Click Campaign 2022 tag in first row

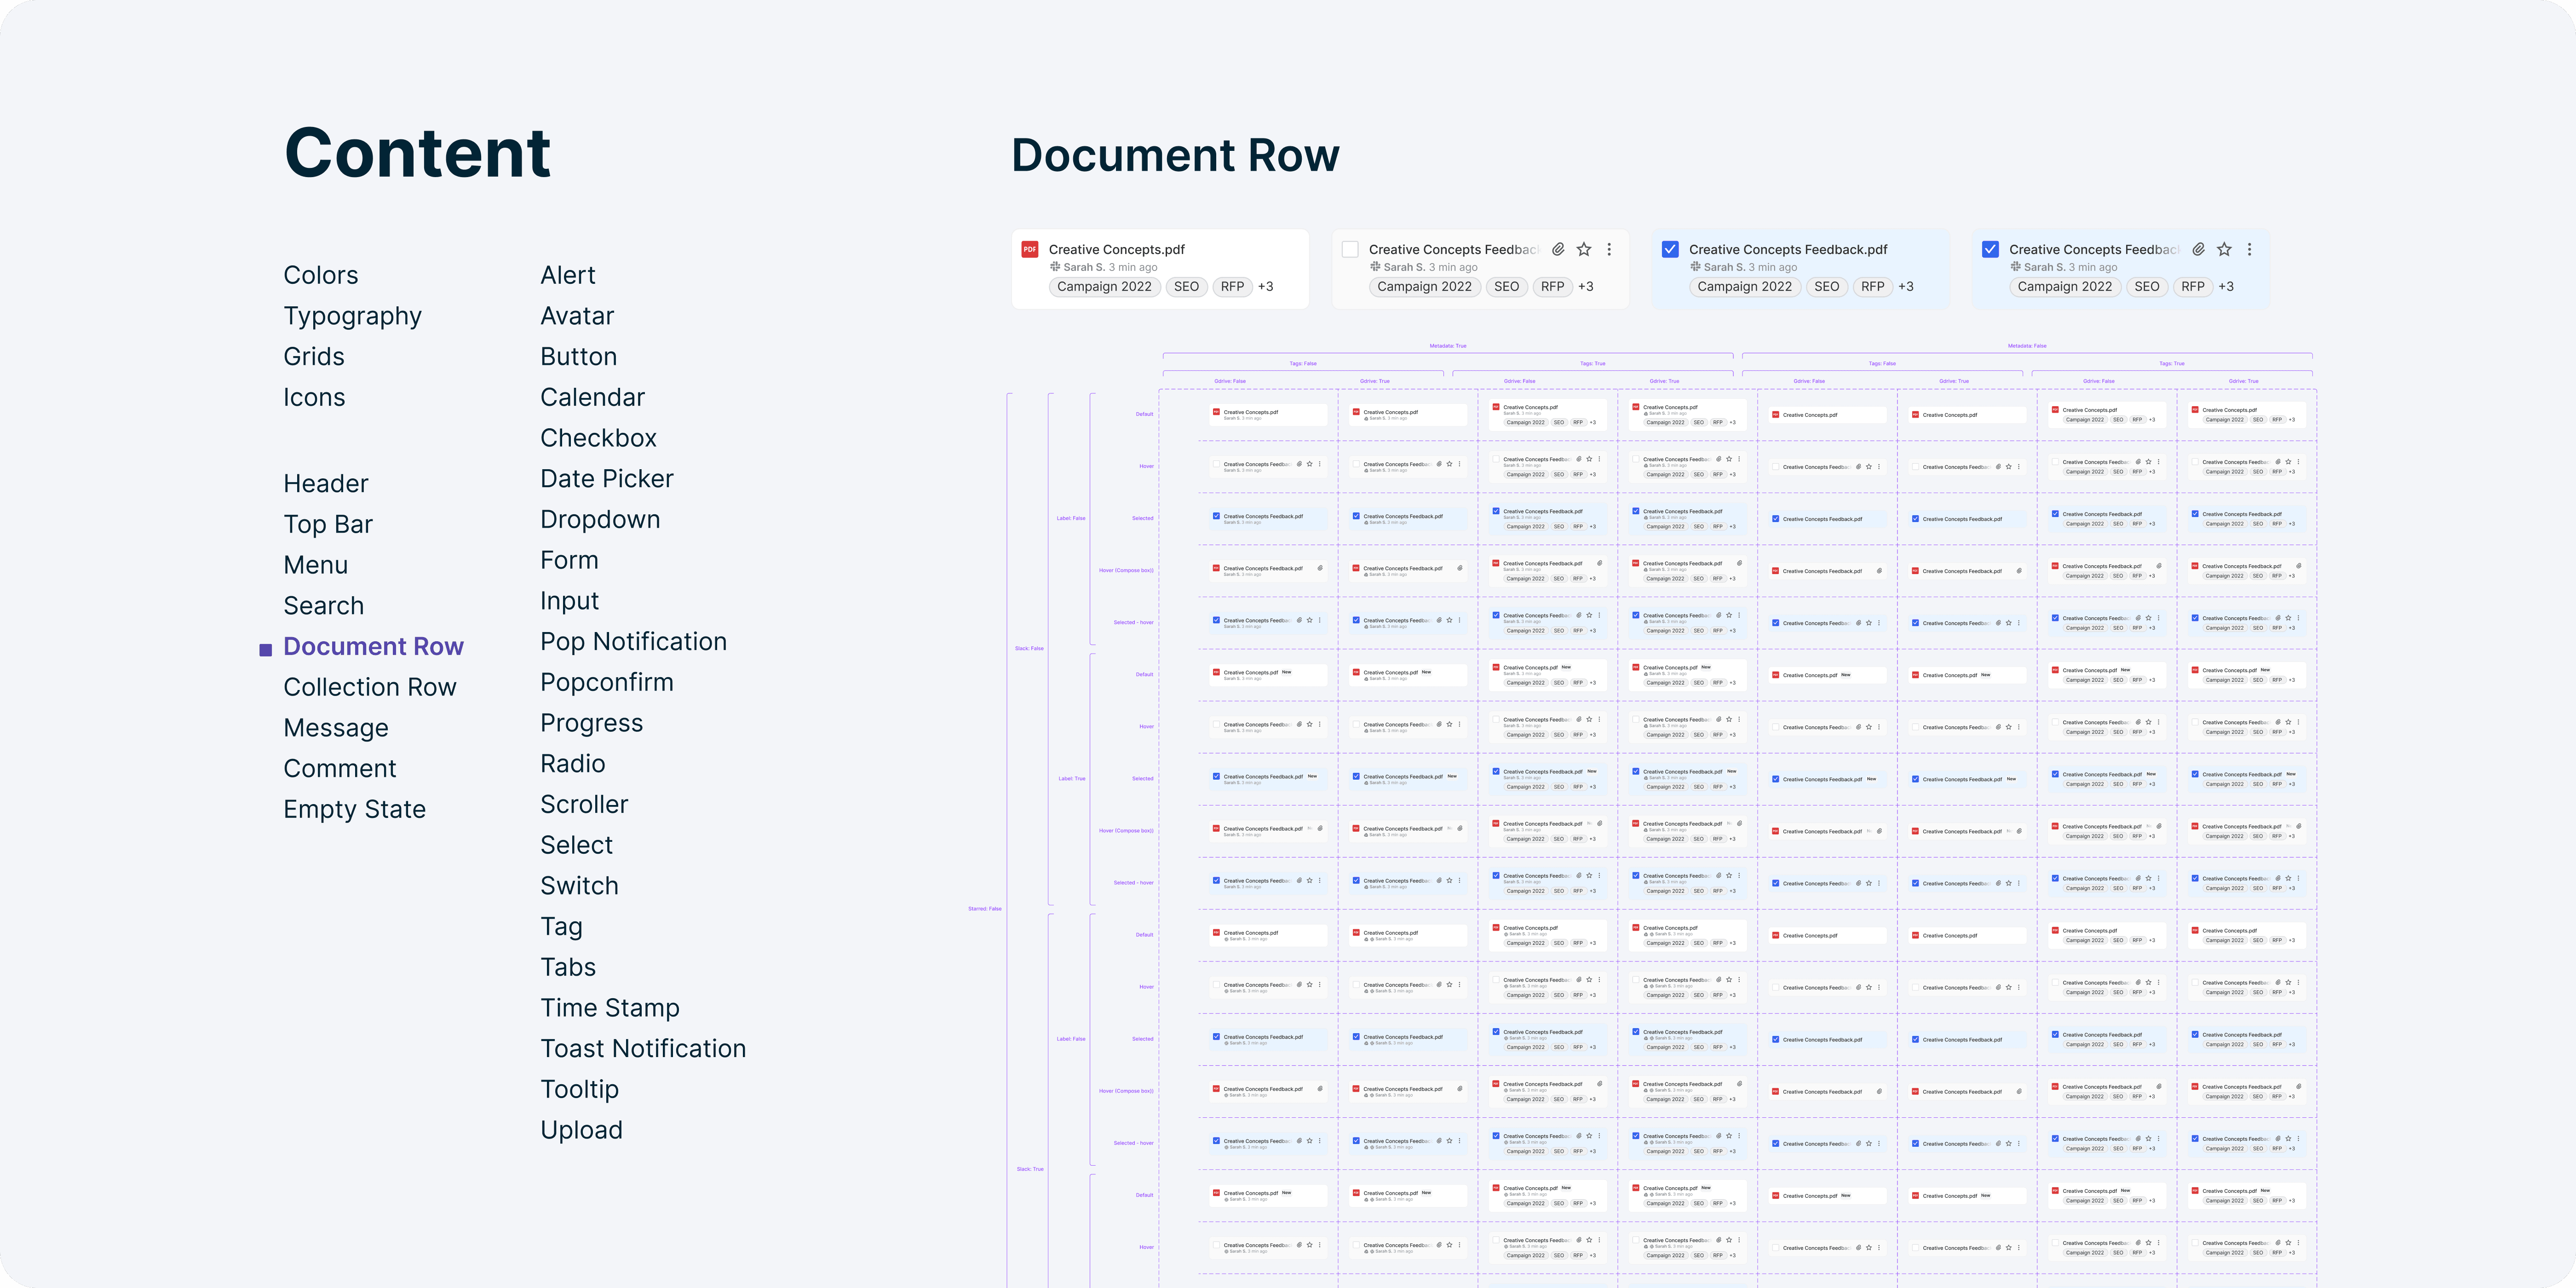(1104, 287)
